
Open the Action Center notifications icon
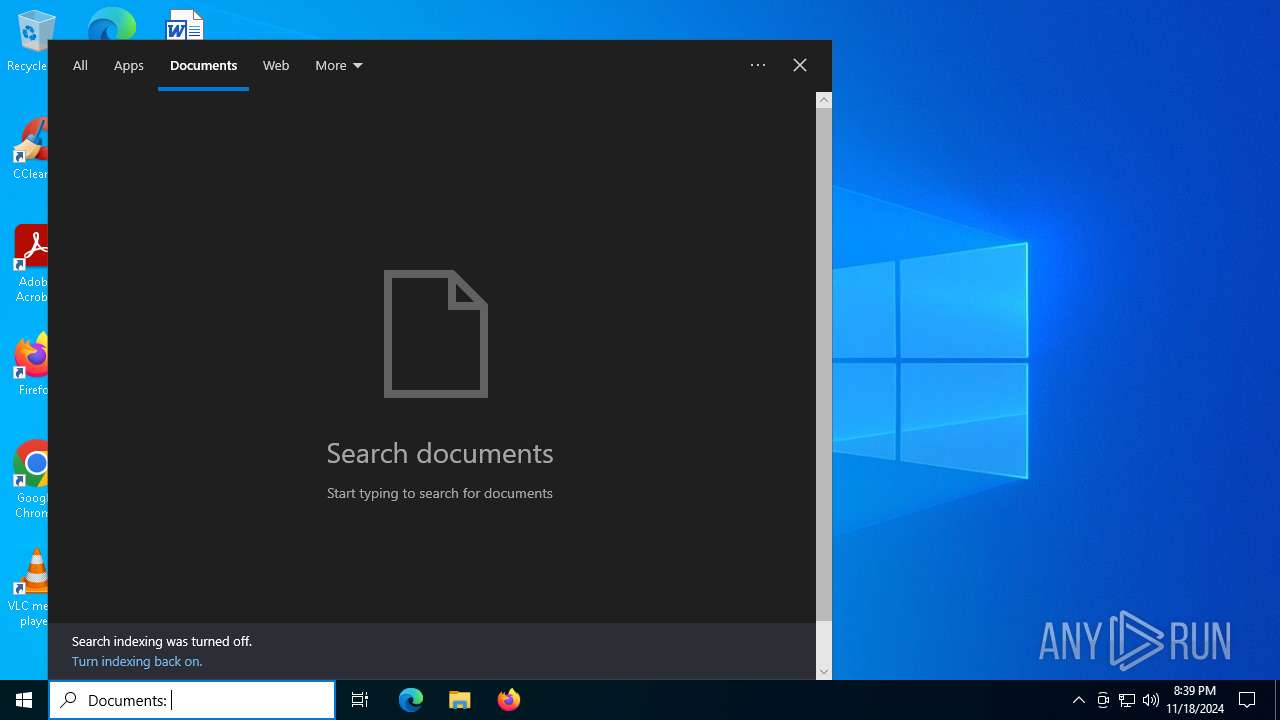coord(1247,700)
